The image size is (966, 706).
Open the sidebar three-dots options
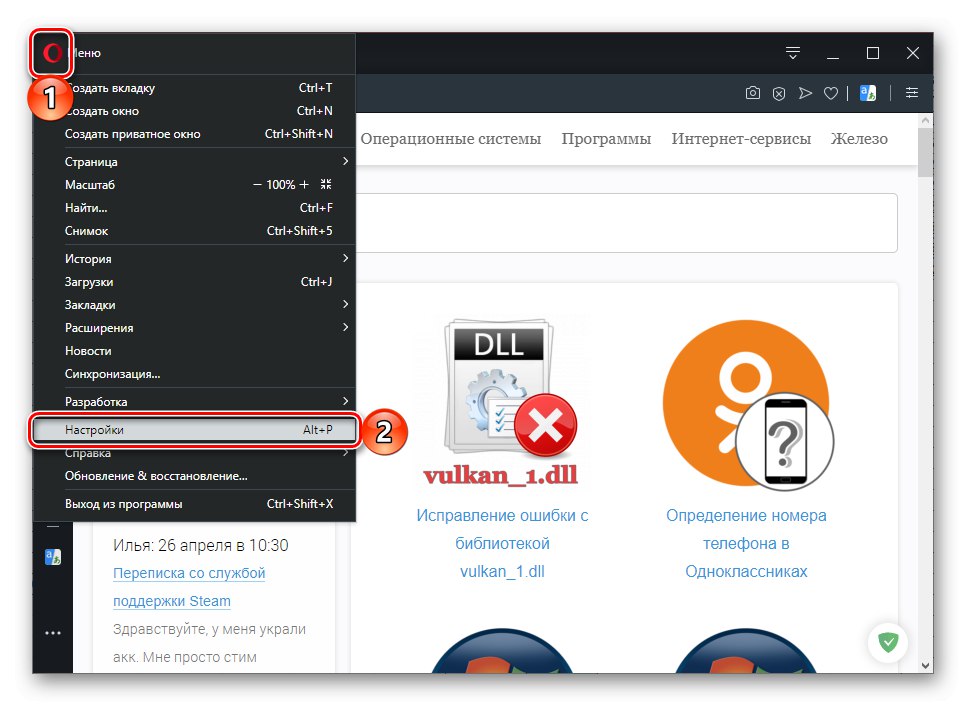pos(53,633)
